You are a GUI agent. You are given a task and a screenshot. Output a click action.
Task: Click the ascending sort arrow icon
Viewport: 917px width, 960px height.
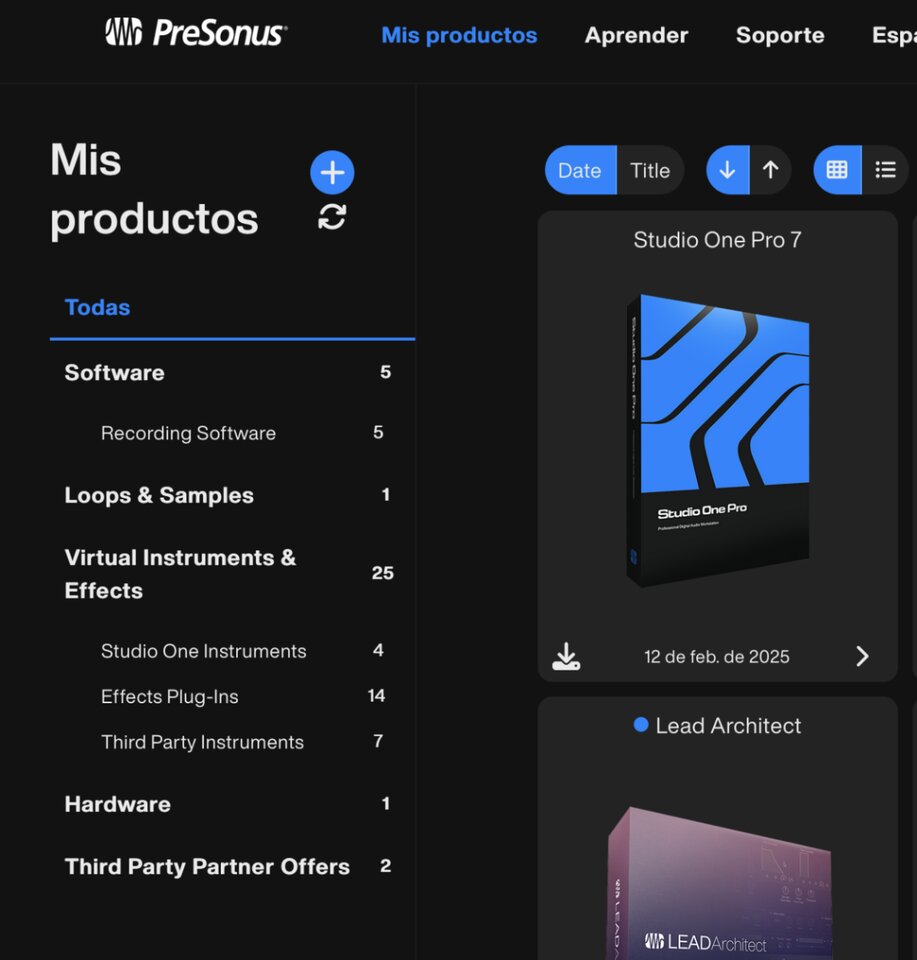coord(770,169)
